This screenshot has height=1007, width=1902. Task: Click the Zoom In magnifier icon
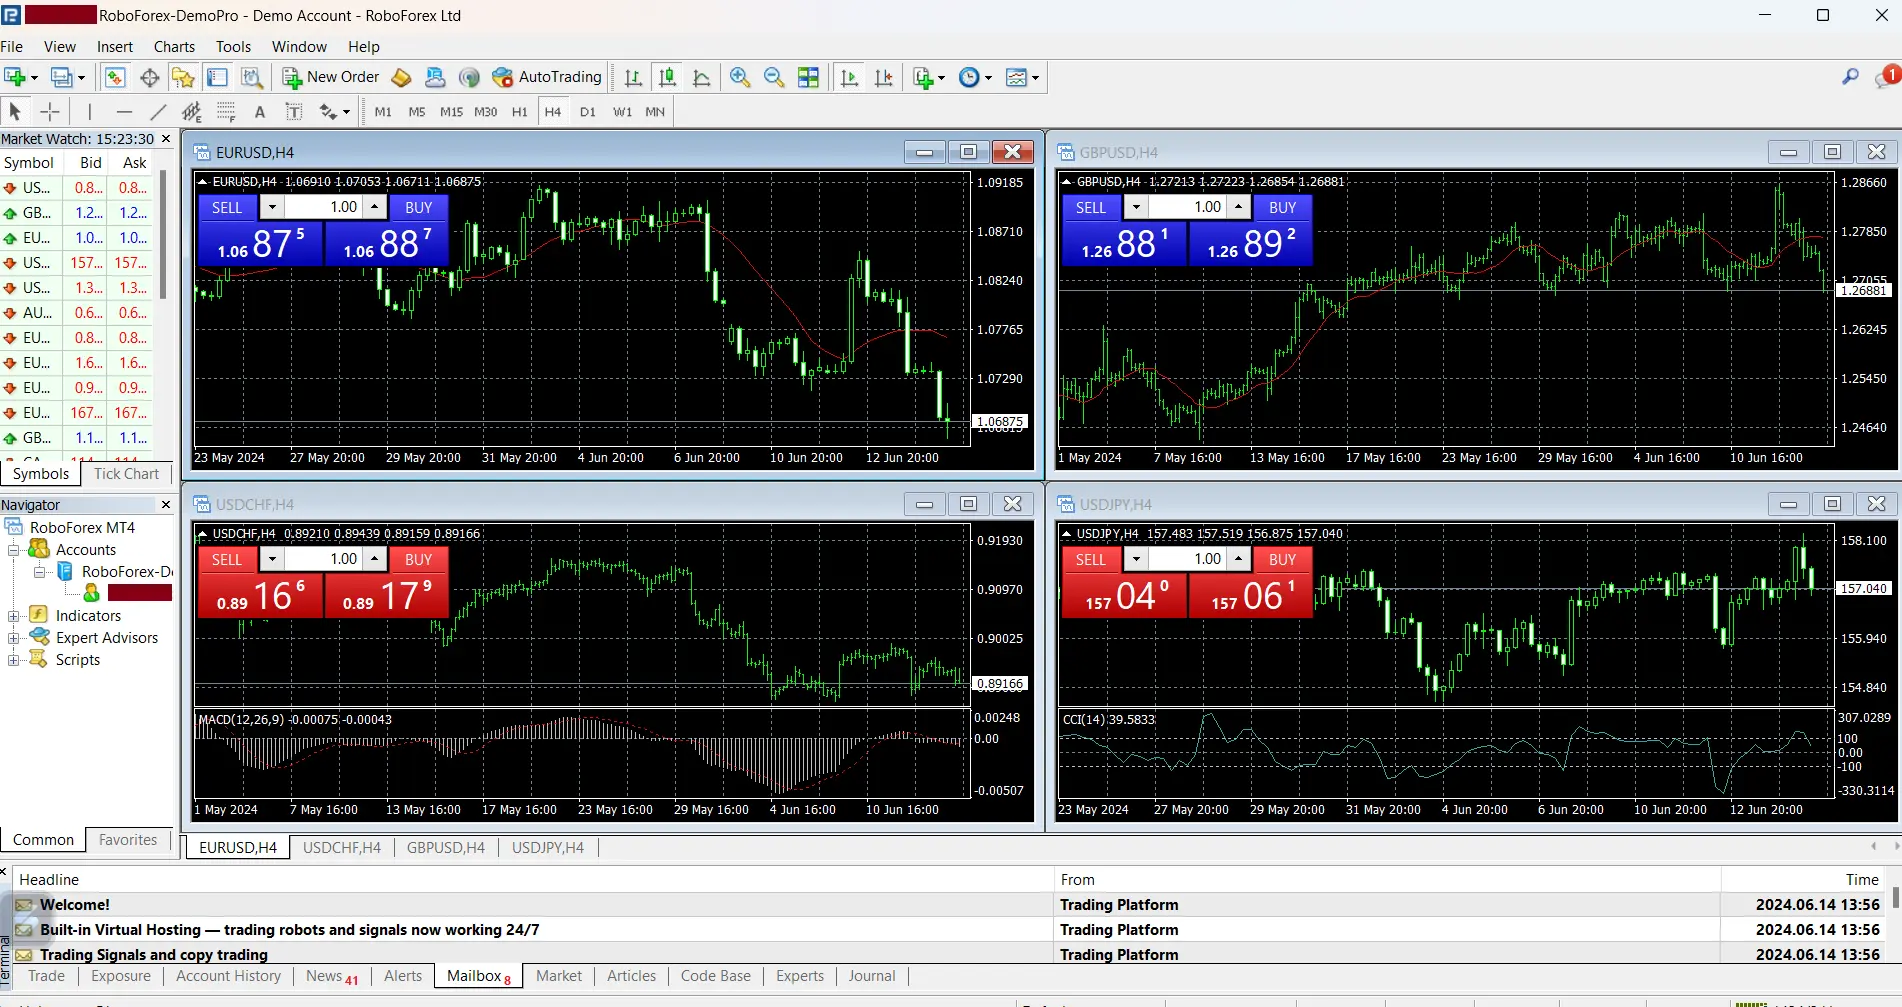point(740,77)
